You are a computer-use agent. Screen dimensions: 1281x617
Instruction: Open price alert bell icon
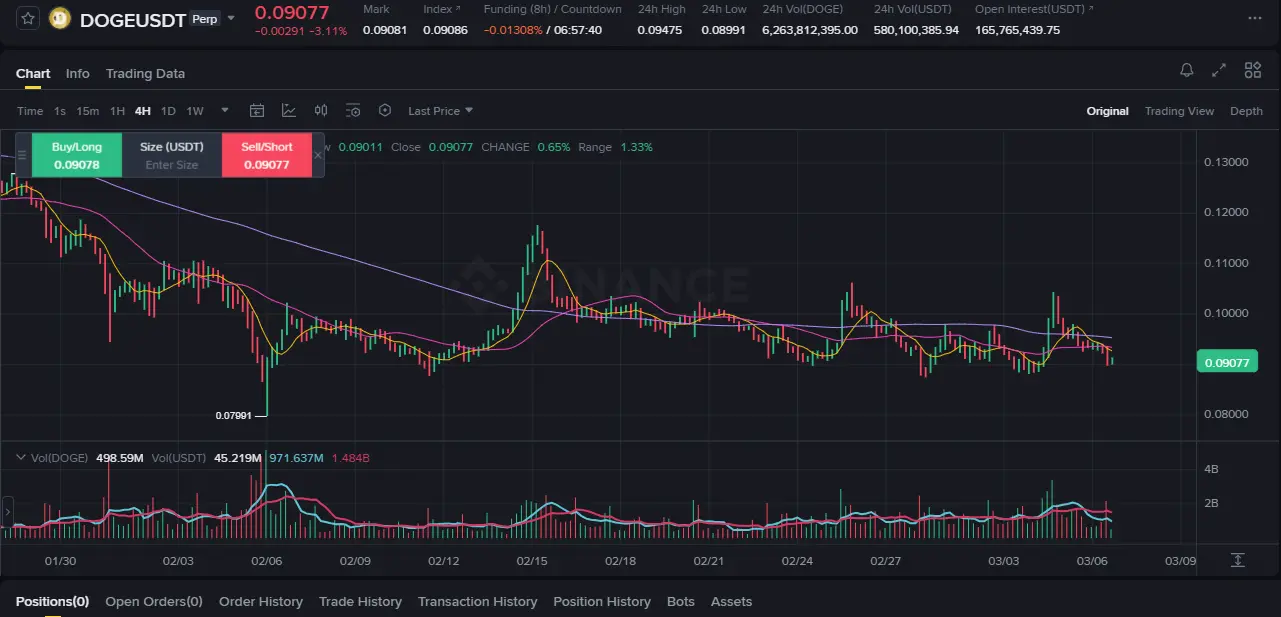coord(1187,70)
